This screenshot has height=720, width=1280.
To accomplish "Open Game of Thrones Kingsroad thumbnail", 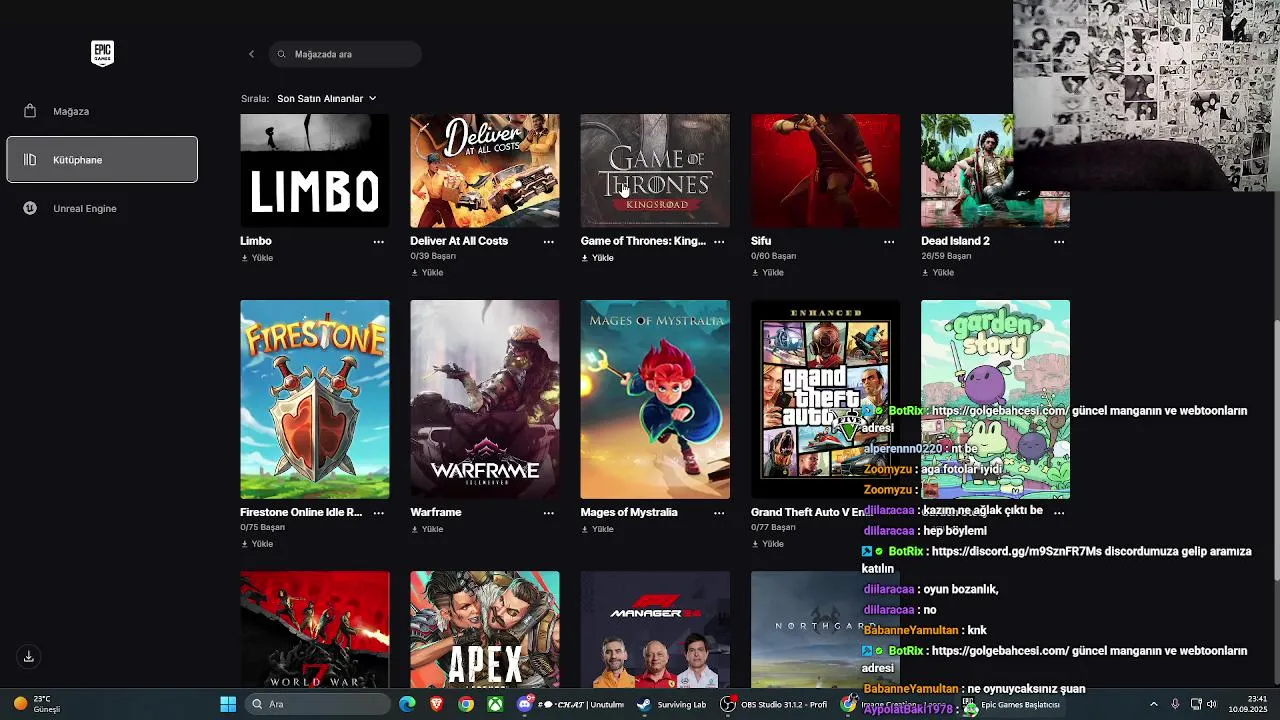I will point(655,171).
